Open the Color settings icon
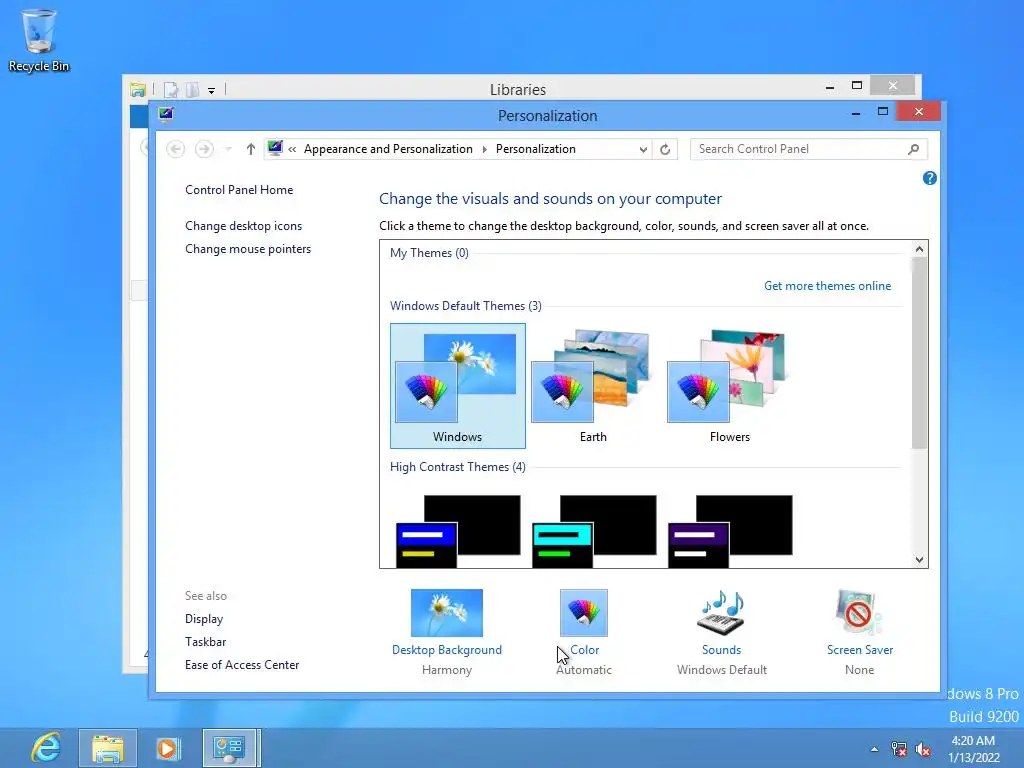 [584, 613]
